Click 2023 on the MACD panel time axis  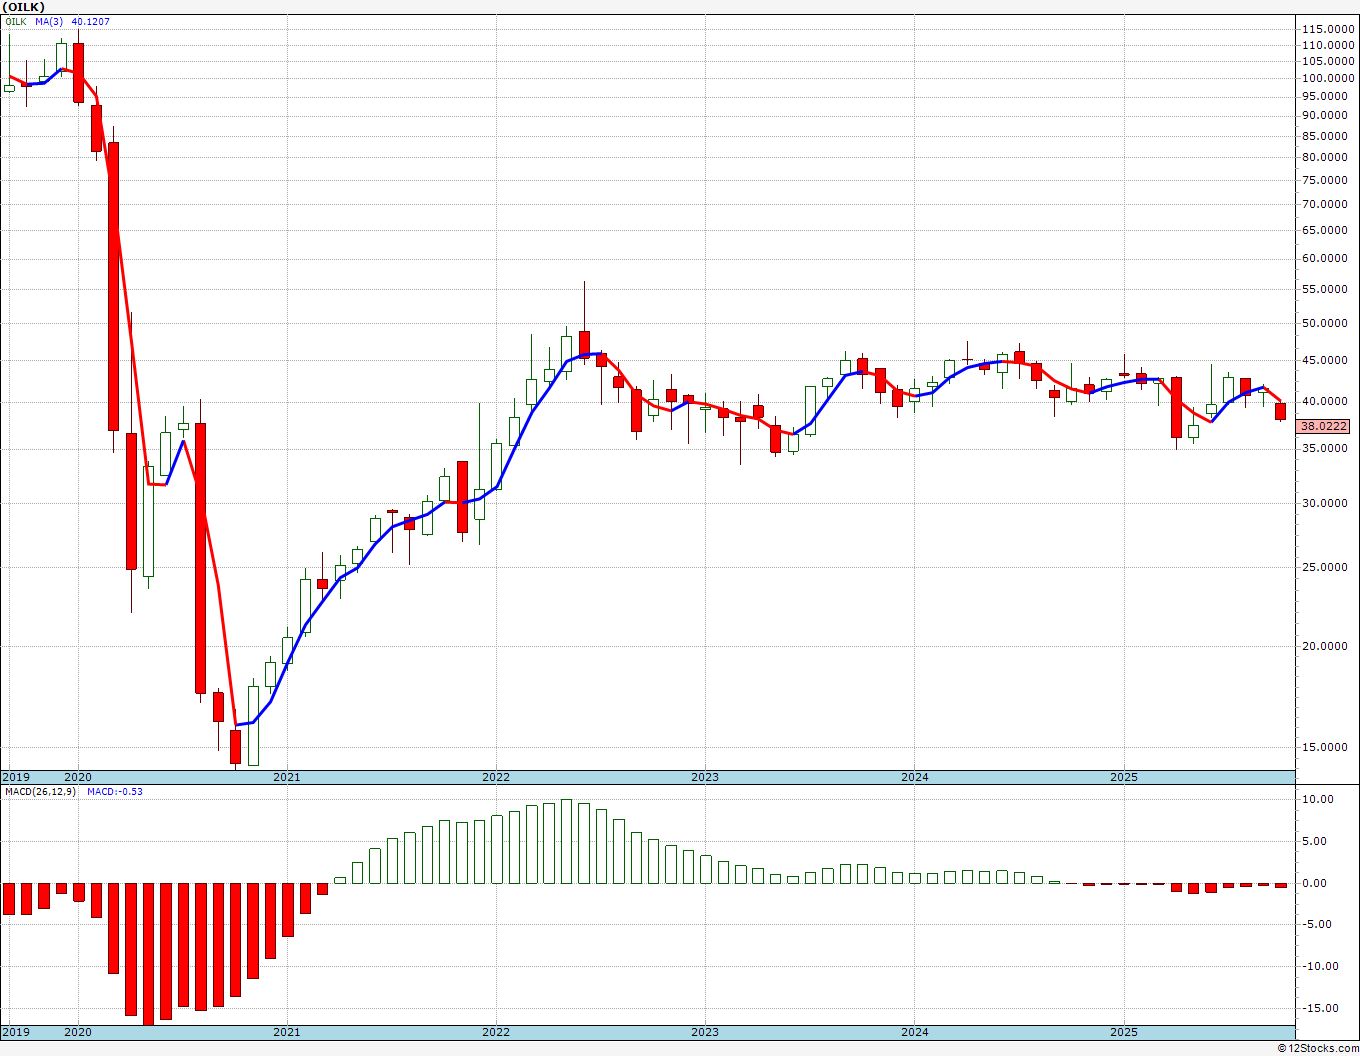tap(705, 1032)
